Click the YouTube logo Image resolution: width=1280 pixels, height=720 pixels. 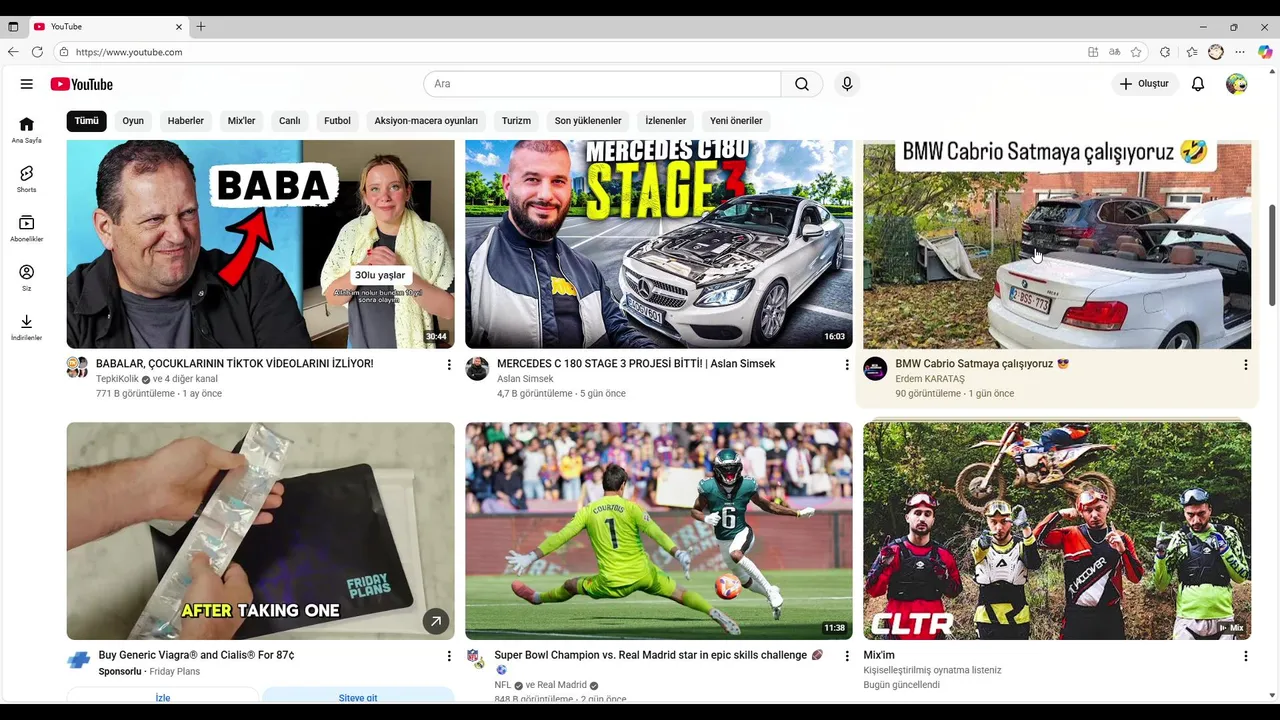82,84
